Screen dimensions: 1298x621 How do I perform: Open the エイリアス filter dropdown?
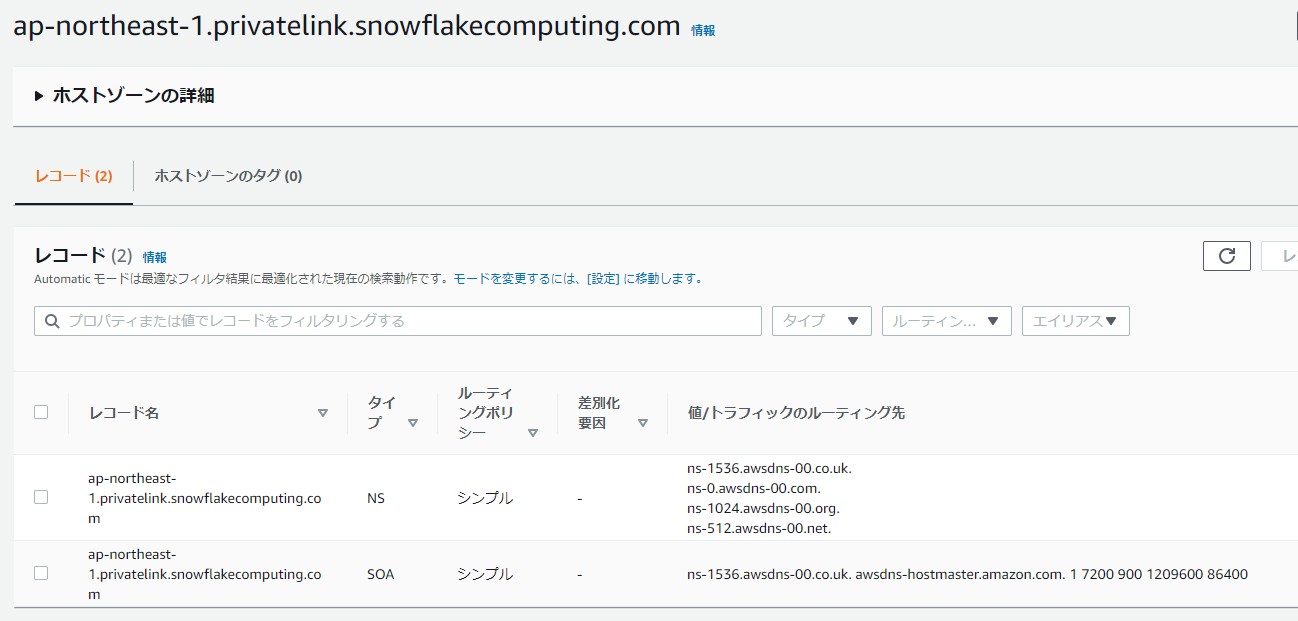coord(1076,321)
